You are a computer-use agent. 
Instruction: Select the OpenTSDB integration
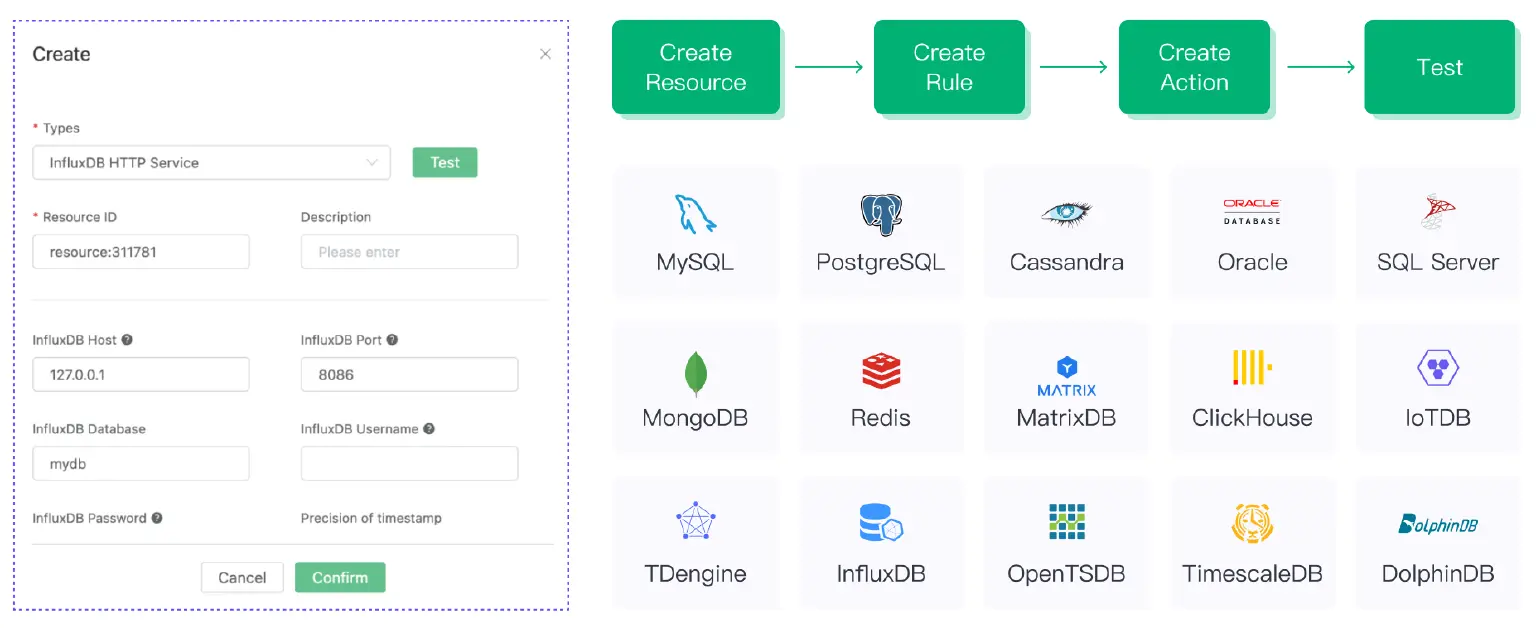click(1066, 543)
